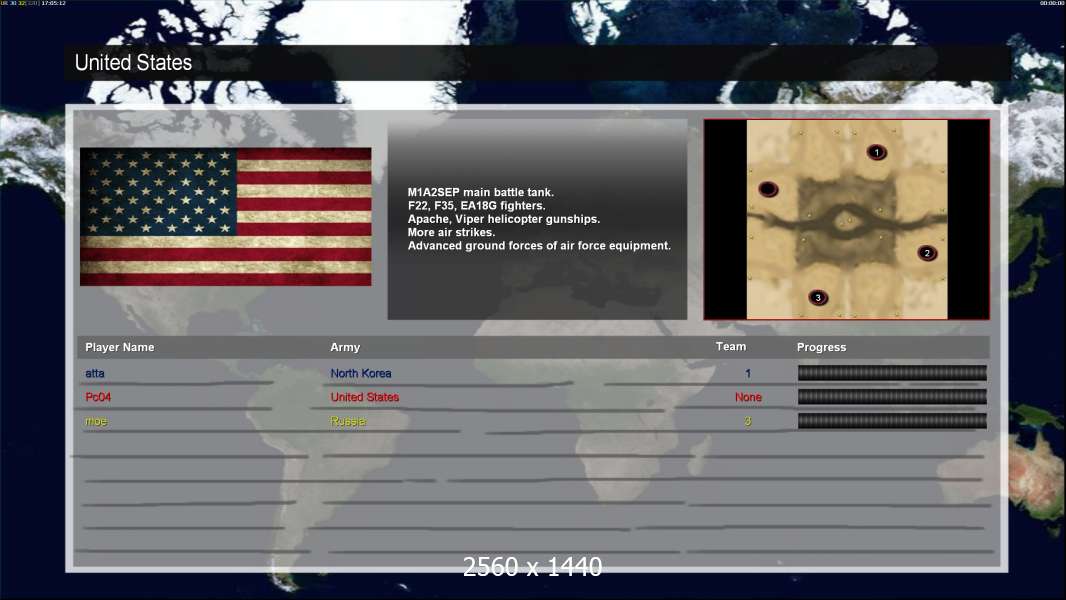Select player name moe
This screenshot has width=1066, height=600.
pos(96,421)
